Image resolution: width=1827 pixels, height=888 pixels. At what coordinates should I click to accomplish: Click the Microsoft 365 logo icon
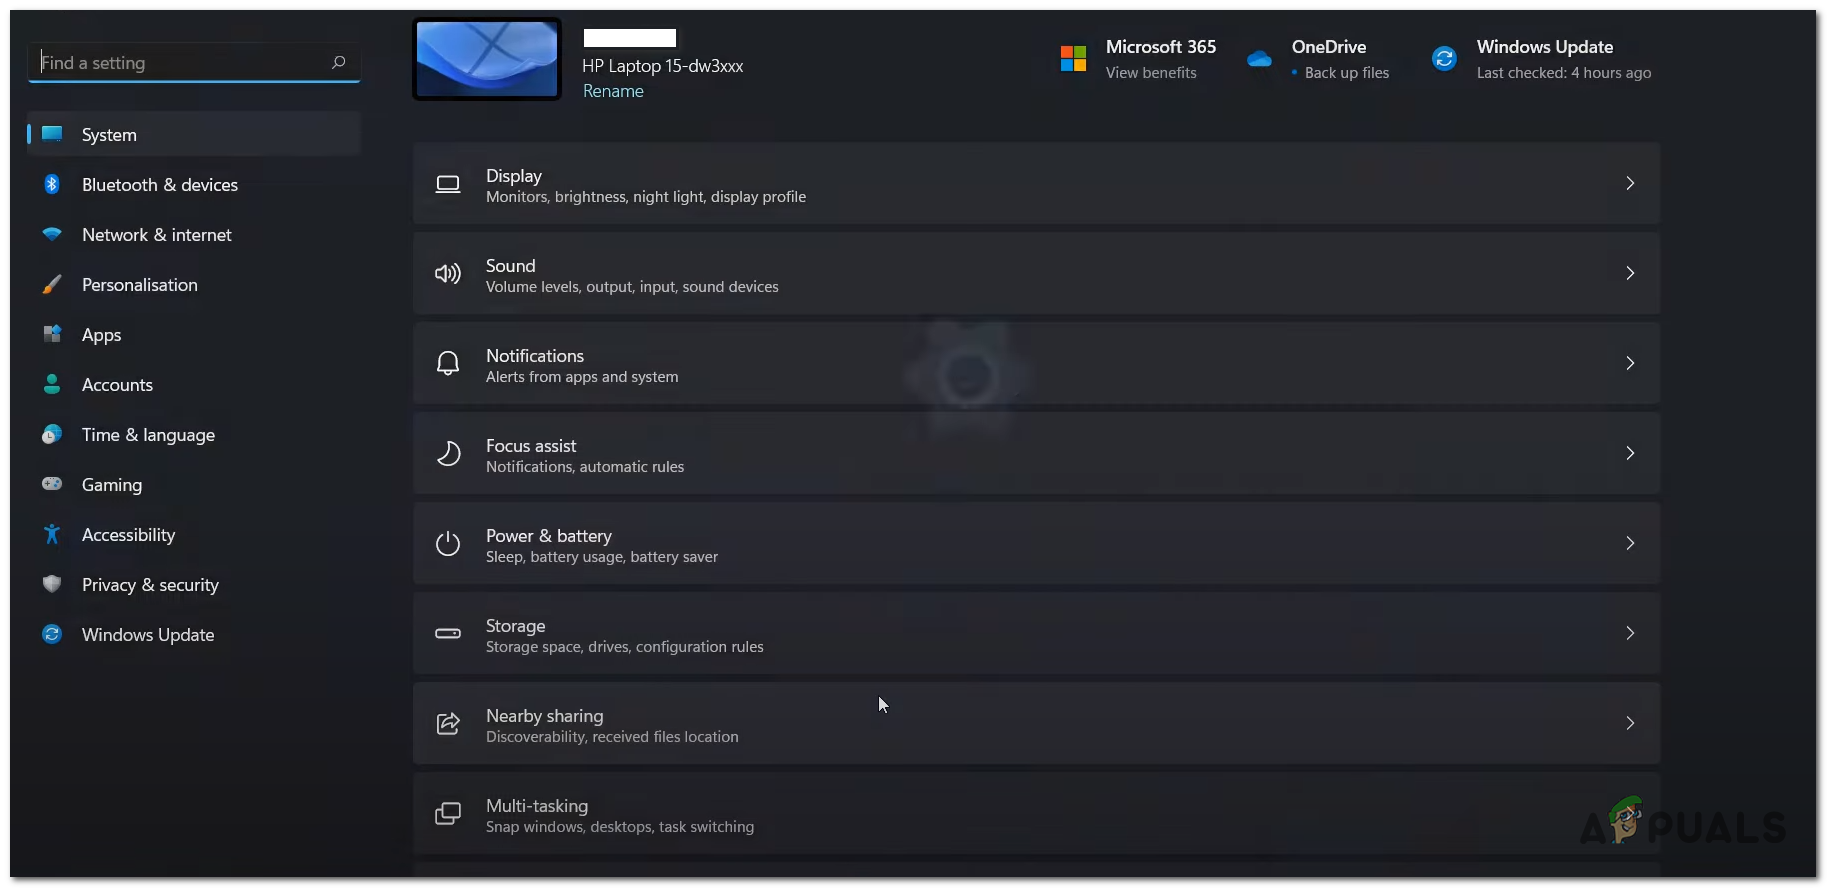(x=1073, y=59)
